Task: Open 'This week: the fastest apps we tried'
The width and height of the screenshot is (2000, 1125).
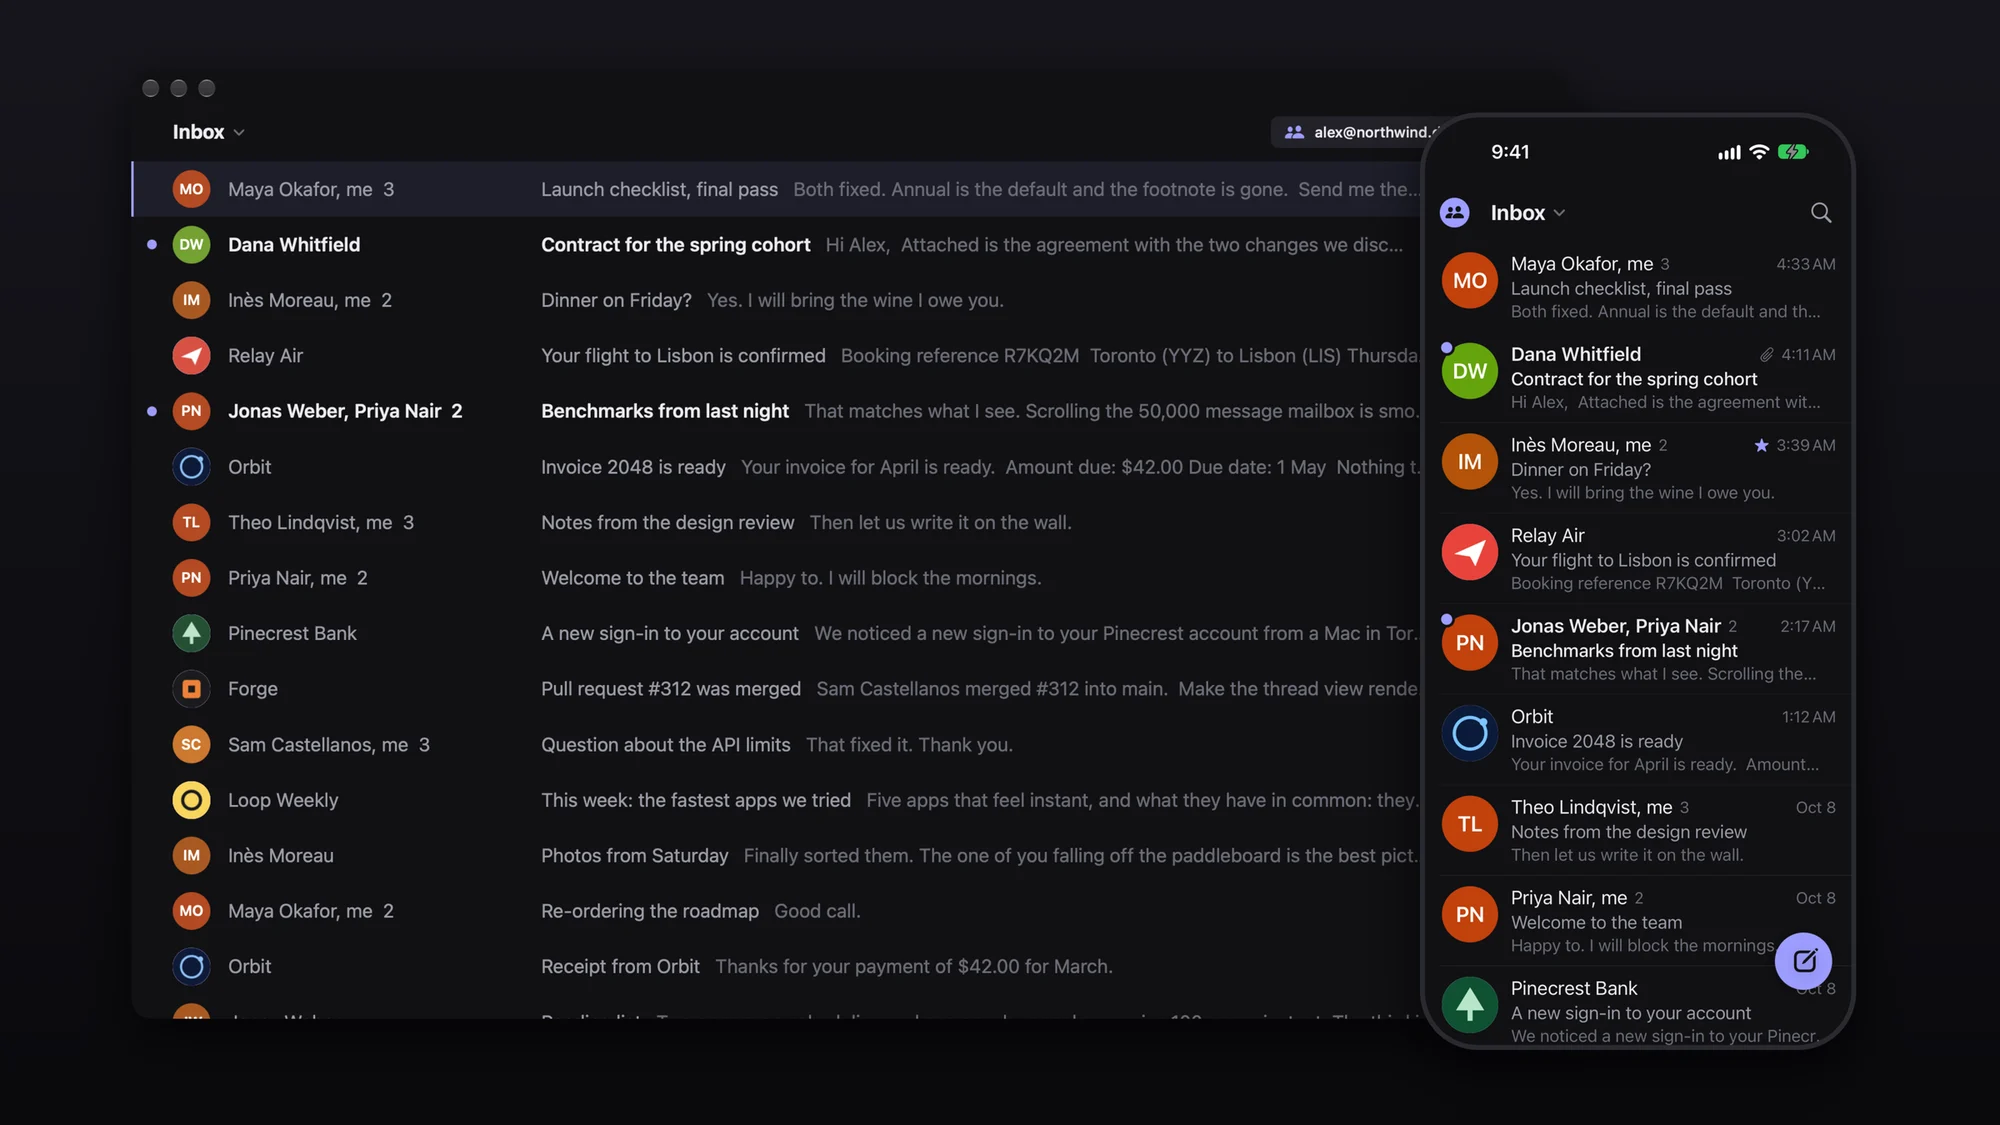Action: (x=777, y=800)
